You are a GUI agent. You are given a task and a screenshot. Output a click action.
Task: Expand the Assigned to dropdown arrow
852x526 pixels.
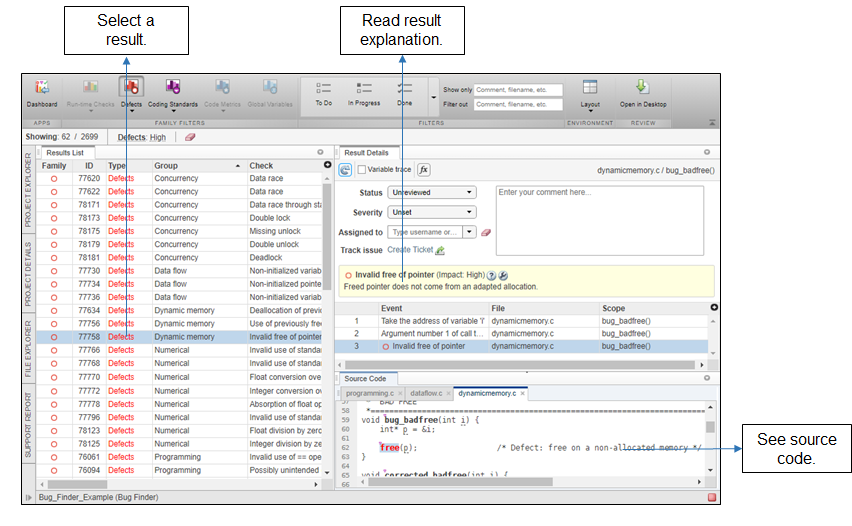tap(469, 232)
